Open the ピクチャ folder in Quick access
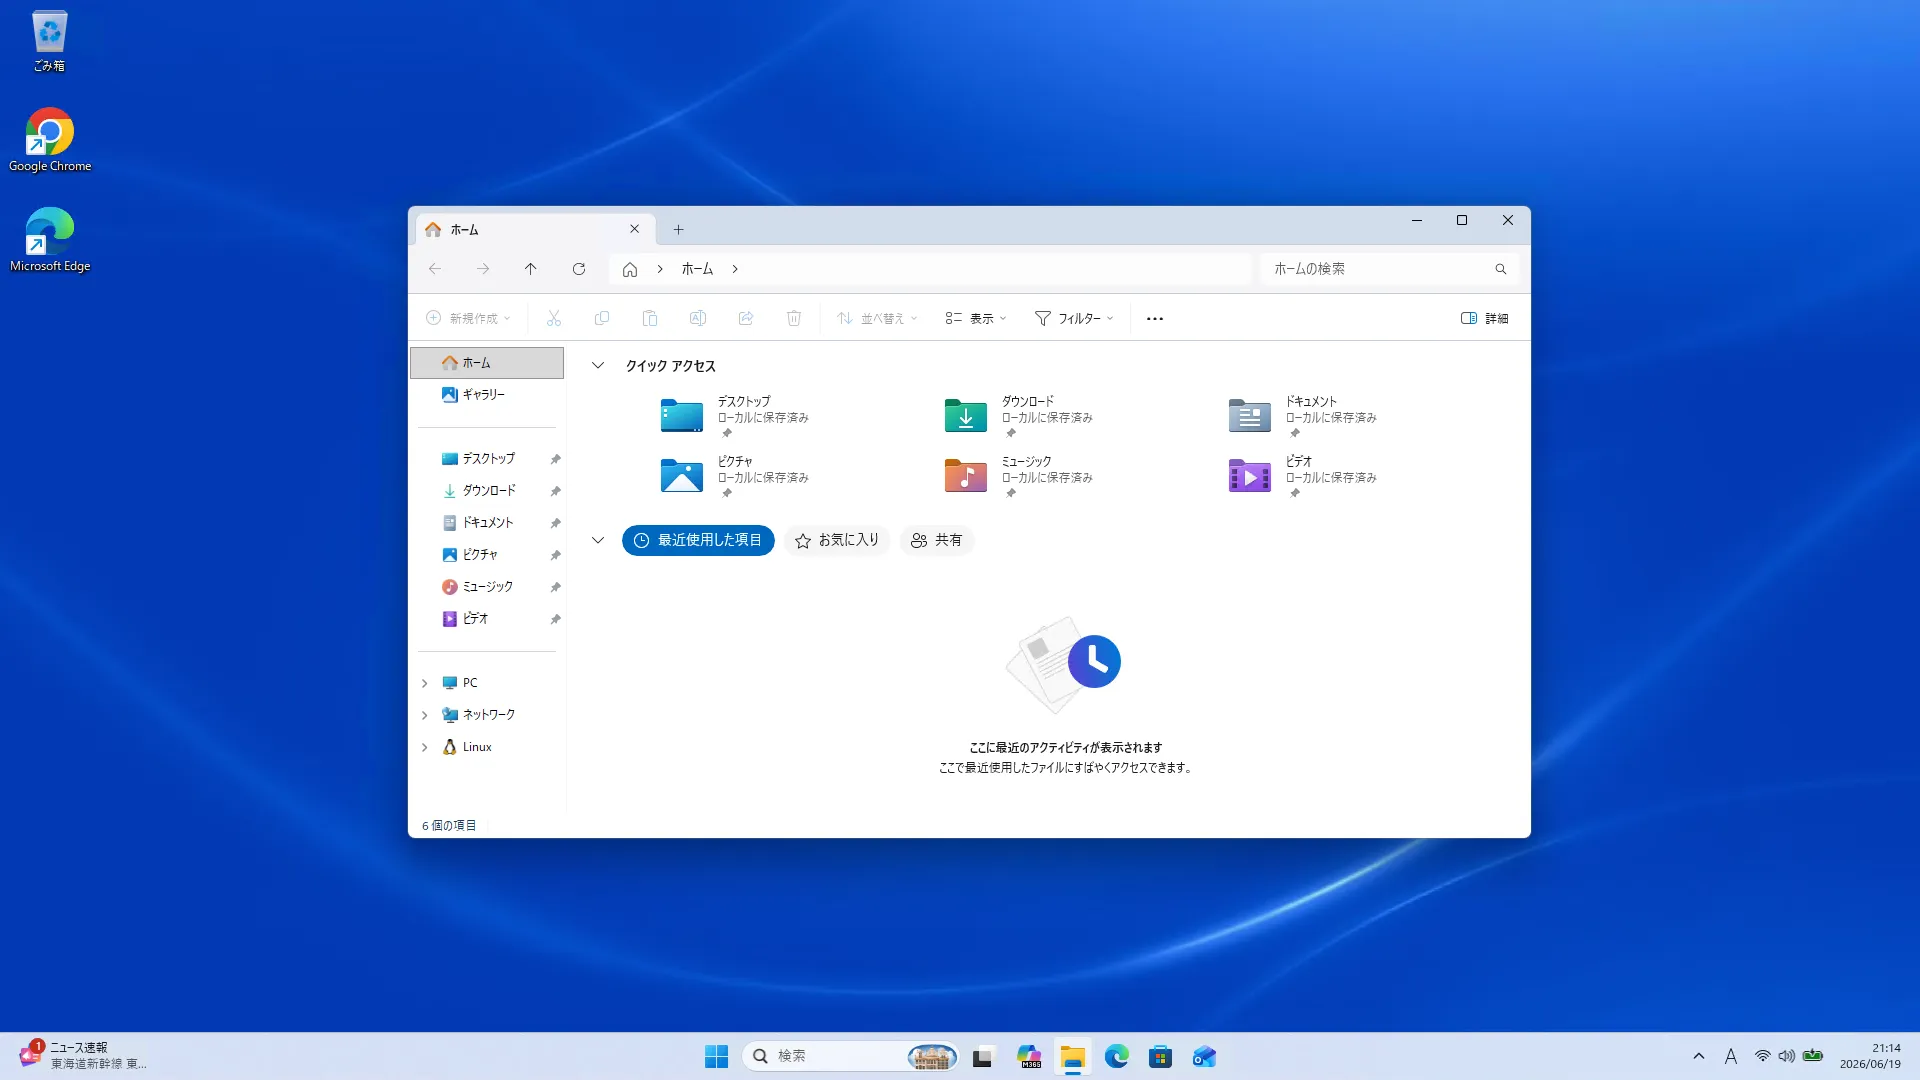 point(734,476)
